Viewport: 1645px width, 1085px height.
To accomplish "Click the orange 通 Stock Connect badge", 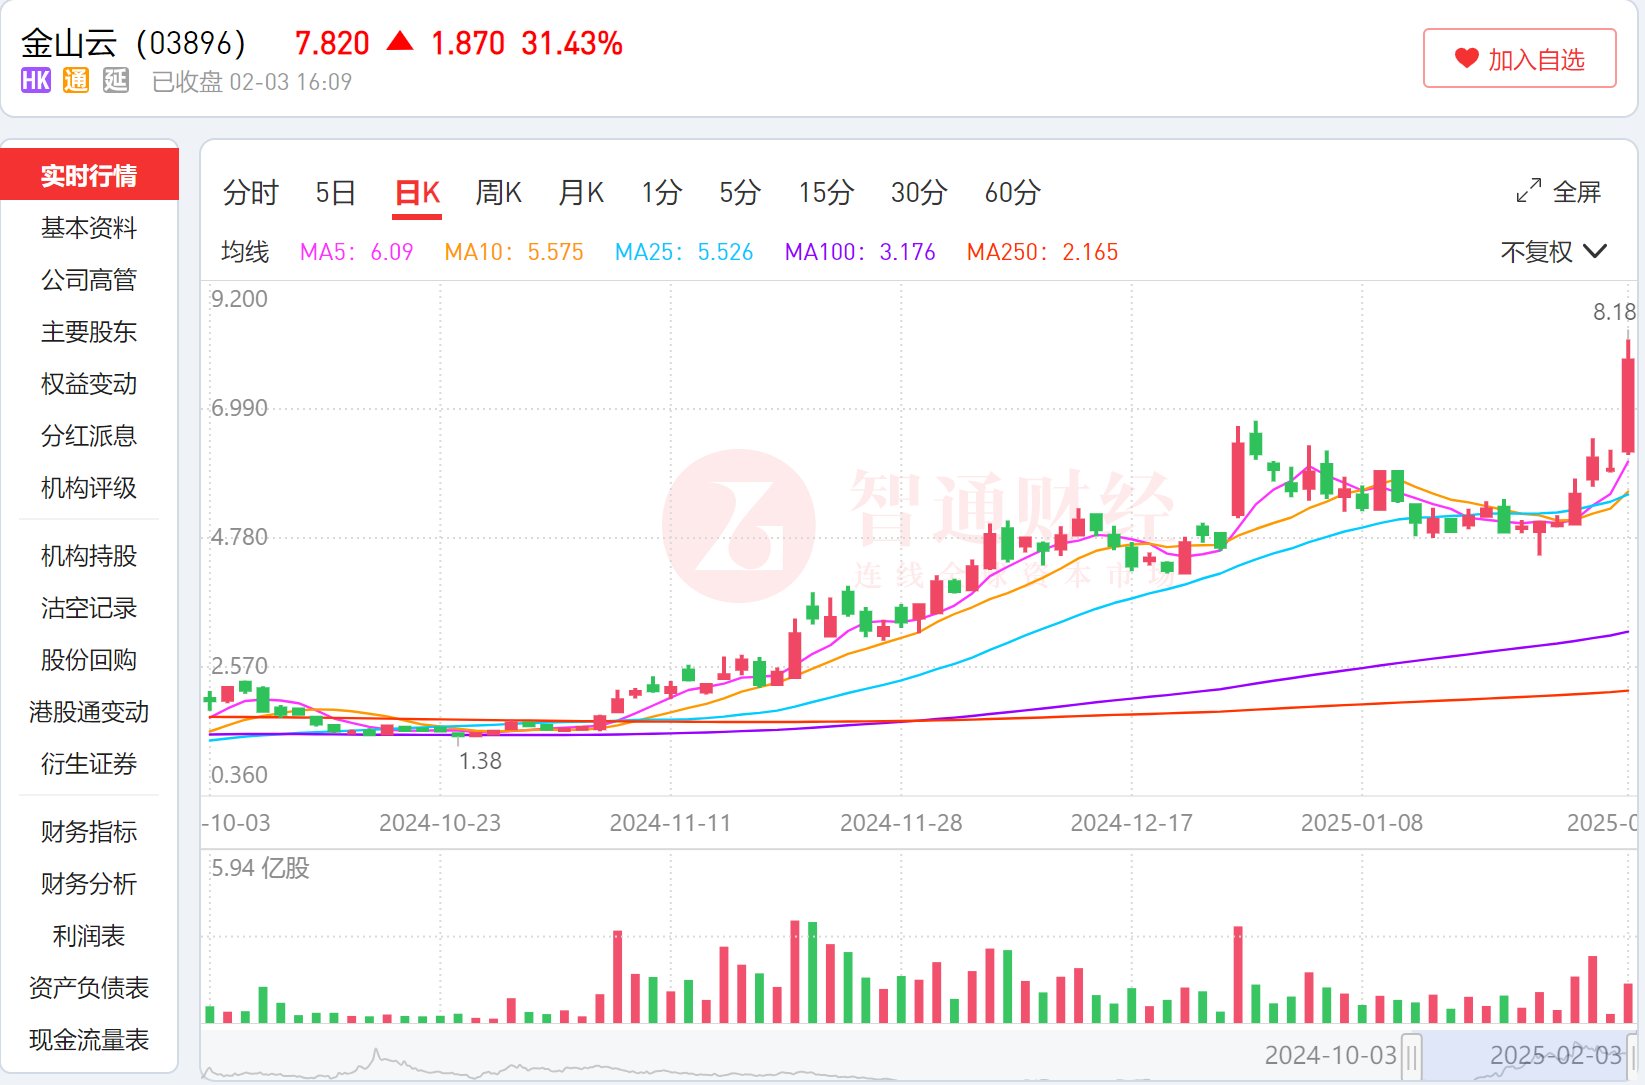I will tap(76, 81).
